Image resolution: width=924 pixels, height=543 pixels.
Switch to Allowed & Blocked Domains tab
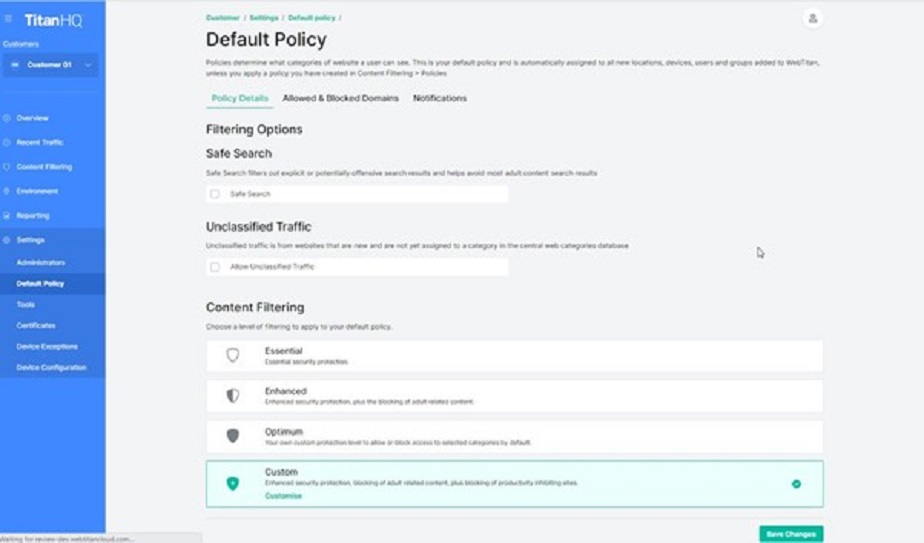click(x=340, y=98)
